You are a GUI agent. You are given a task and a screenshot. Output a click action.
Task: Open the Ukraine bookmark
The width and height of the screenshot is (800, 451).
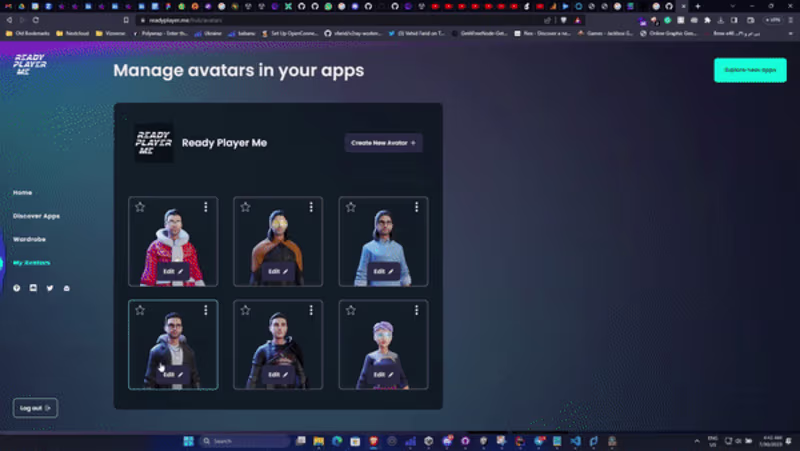(208, 33)
